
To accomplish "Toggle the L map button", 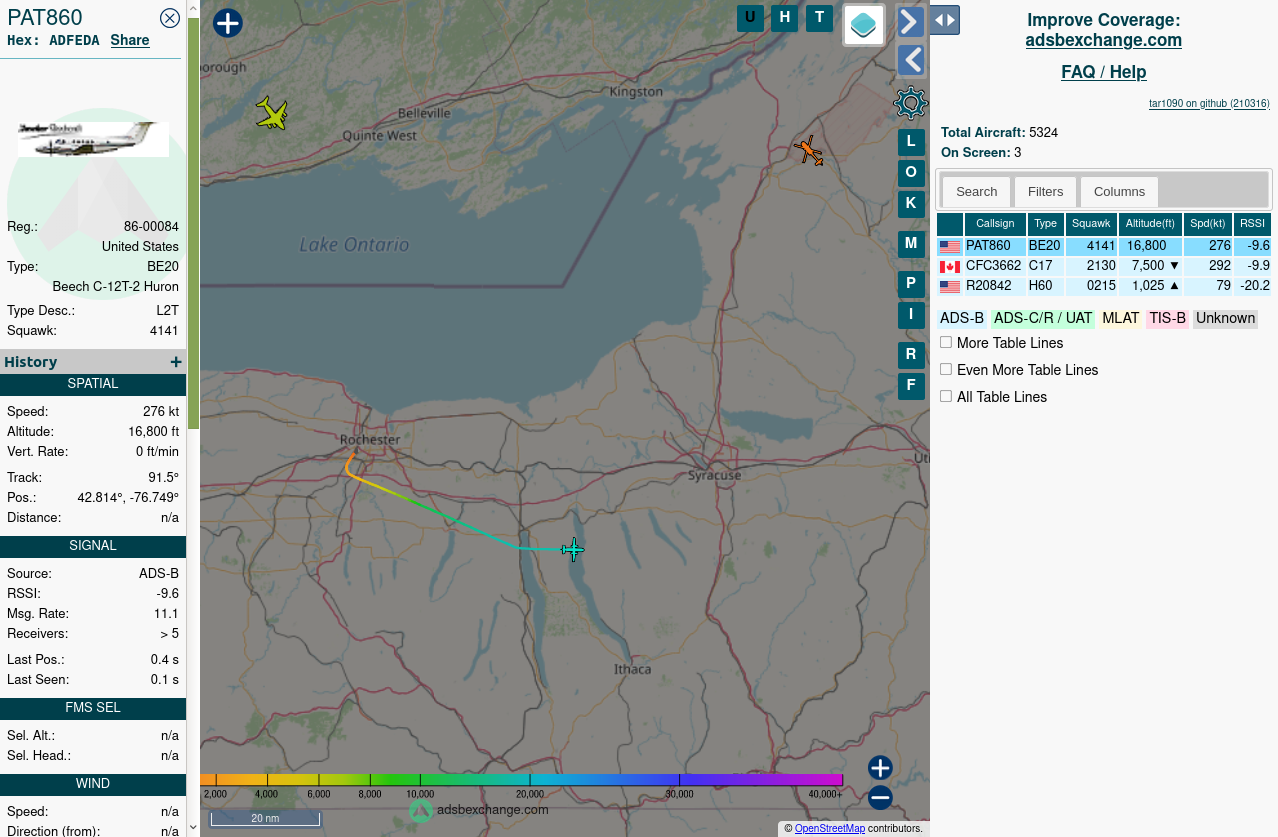I will (911, 142).
